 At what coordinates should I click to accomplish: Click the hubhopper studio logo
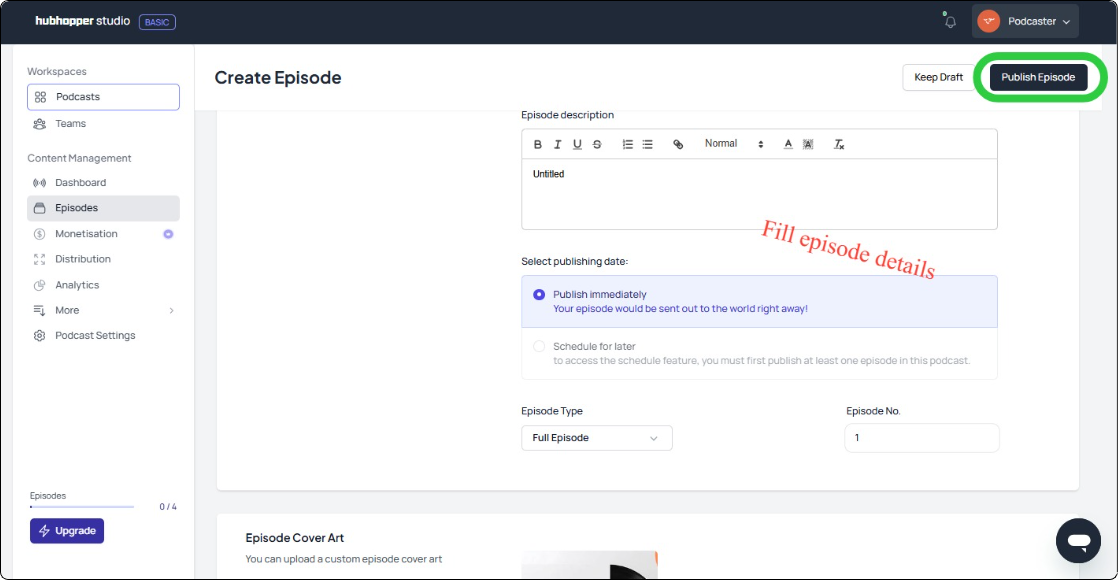tap(83, 21)
